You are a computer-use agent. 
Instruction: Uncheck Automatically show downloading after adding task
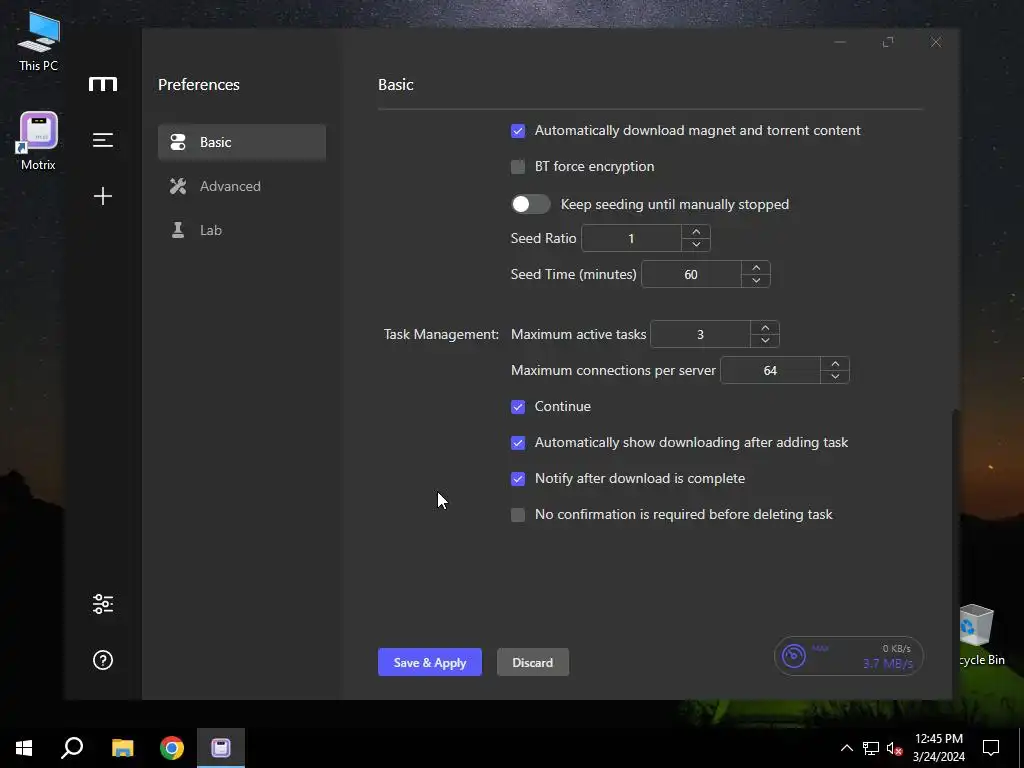[x=518, y=443]
